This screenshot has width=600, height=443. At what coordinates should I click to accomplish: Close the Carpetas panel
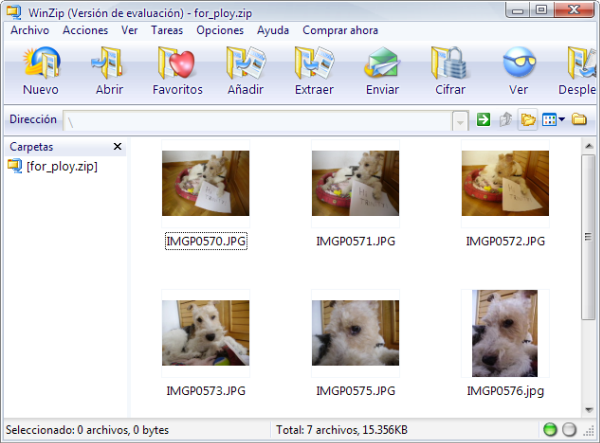pos(117,147)
